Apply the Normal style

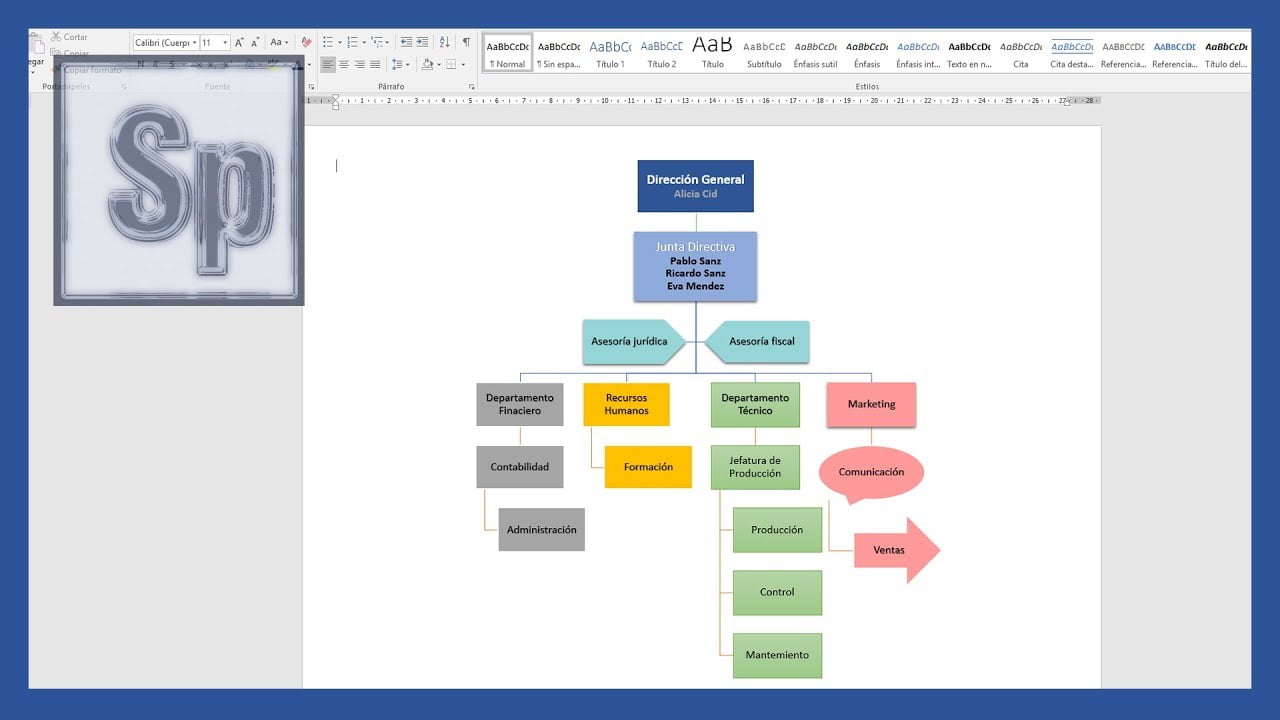click(x=508, y=53)
